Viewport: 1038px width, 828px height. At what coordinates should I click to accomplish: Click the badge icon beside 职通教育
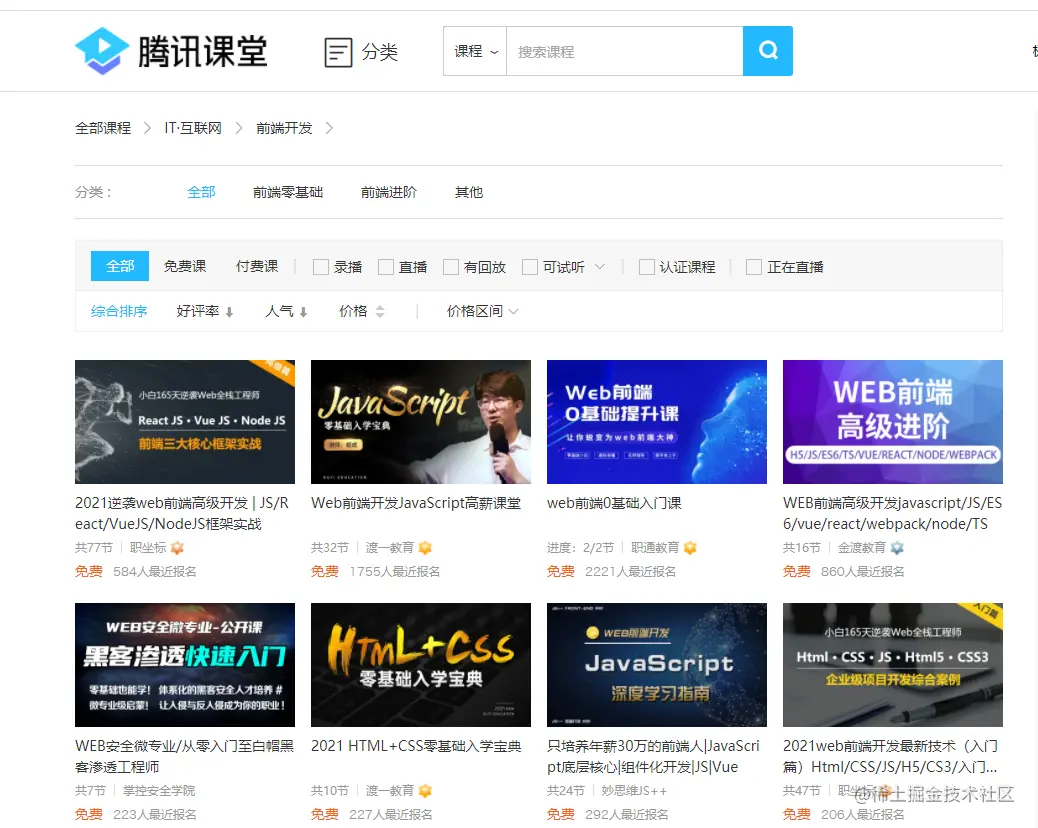tap(690, 547)
